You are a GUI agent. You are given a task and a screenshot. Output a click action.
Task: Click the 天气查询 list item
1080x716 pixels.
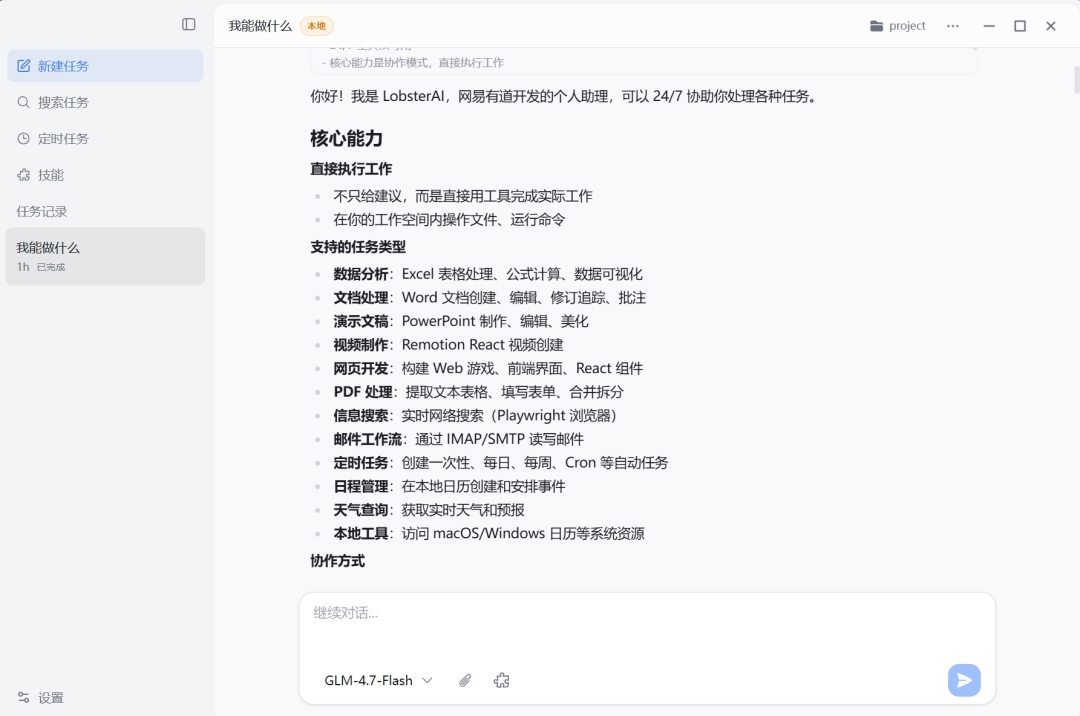click(429, 509)
